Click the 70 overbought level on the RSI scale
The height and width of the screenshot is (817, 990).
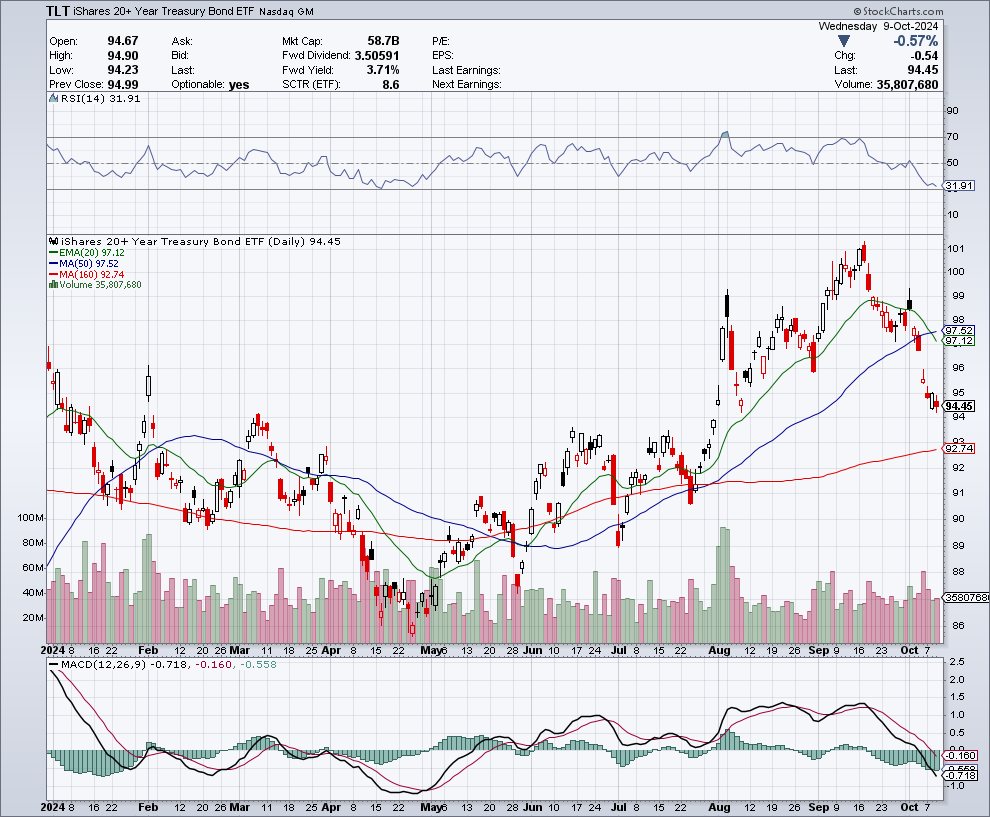(952, 136)
